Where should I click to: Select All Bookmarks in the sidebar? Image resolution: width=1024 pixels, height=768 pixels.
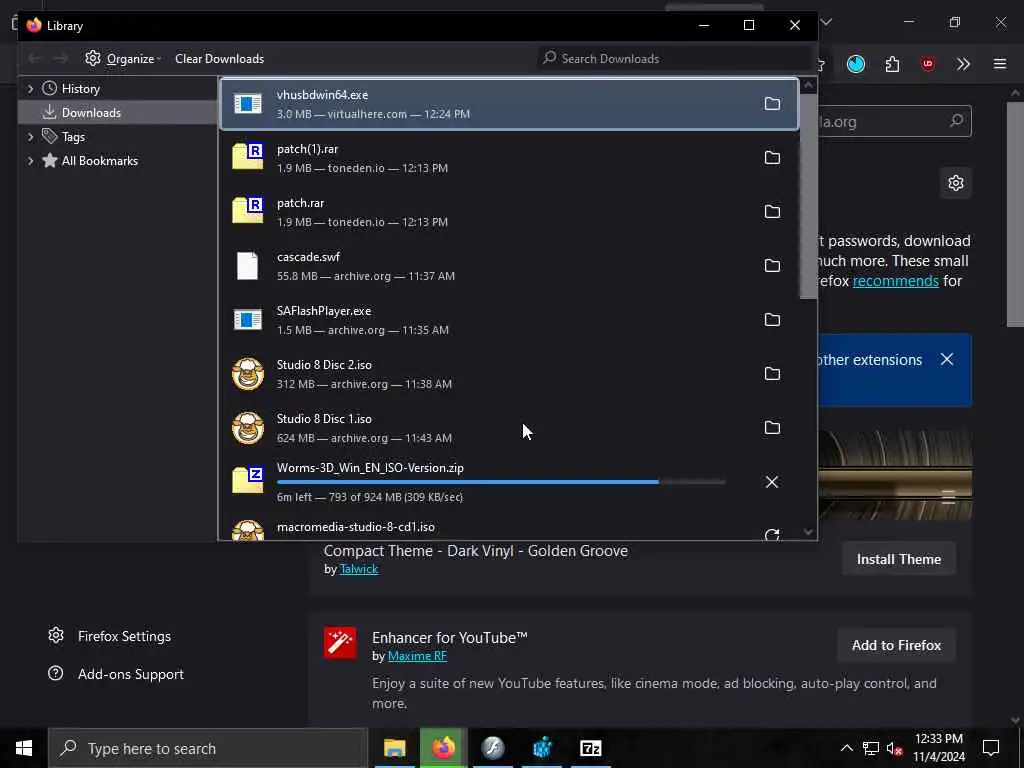tap(99, 161)
